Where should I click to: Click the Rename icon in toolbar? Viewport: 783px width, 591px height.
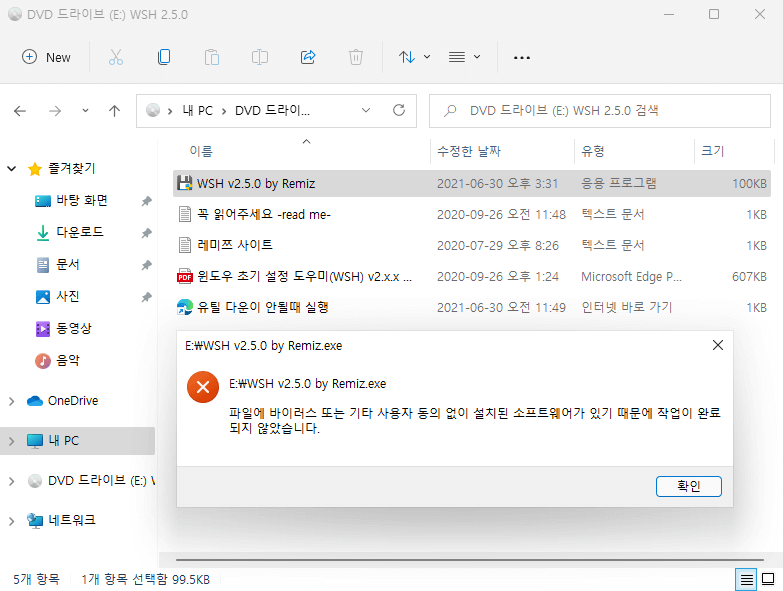click(x=260, y=57)
